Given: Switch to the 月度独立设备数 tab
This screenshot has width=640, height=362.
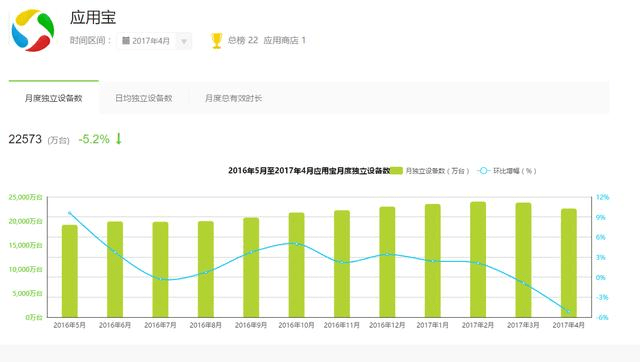Looking at the screenshot, I should coord(53,98).
